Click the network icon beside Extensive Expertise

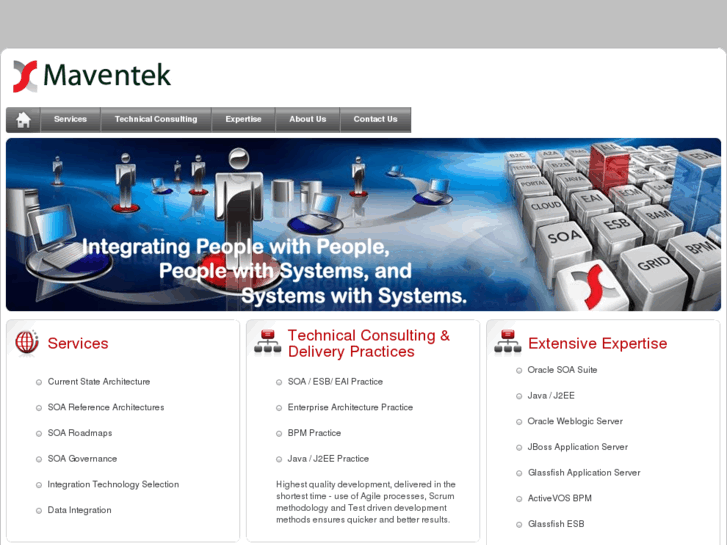508,343
